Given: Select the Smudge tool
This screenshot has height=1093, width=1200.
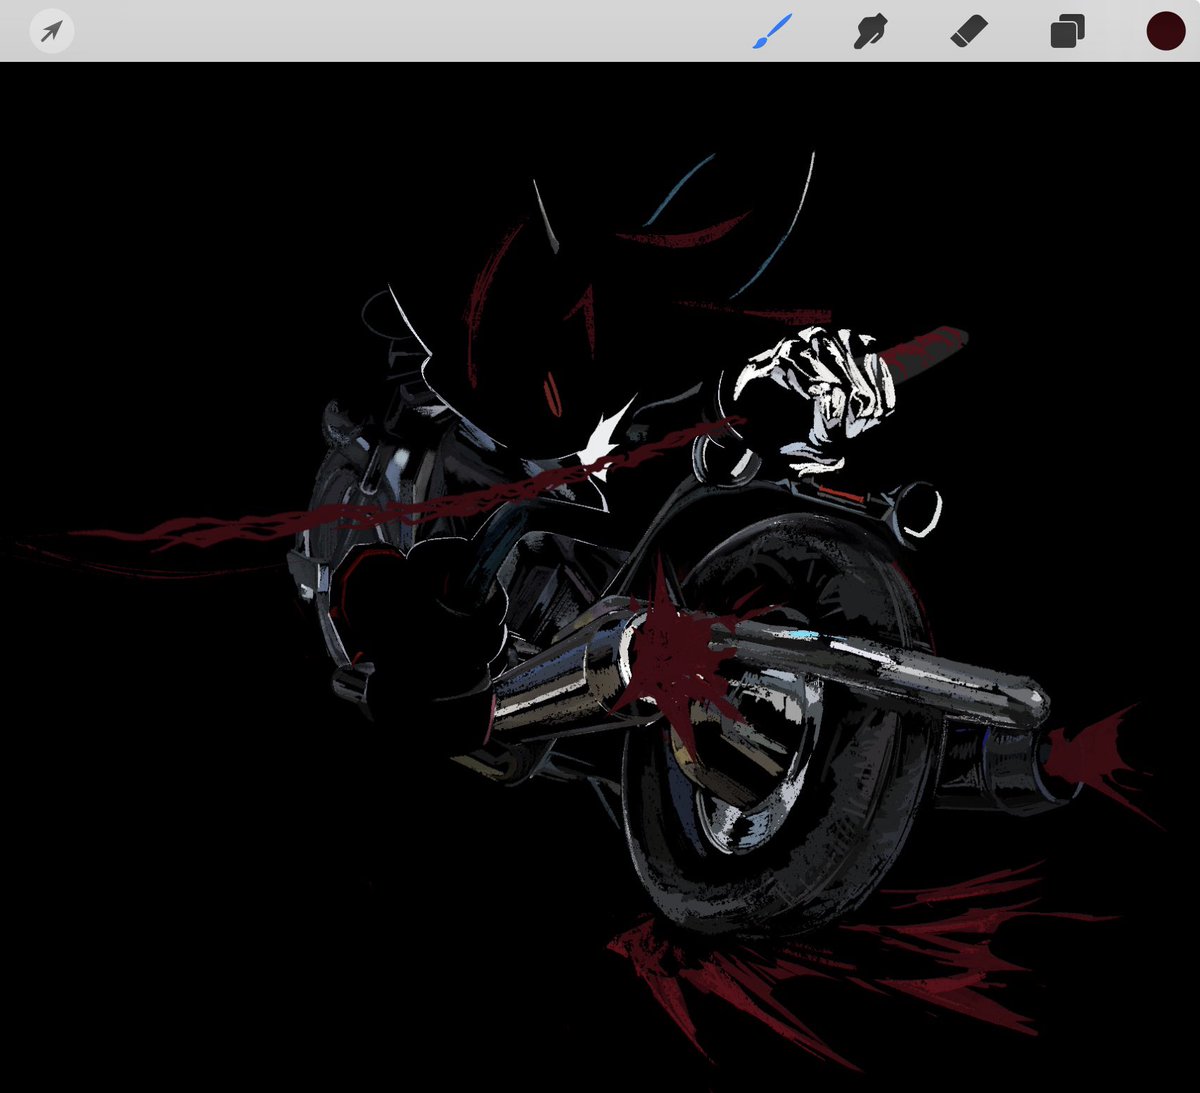Looking at the screenshot, I should (870, 31).
